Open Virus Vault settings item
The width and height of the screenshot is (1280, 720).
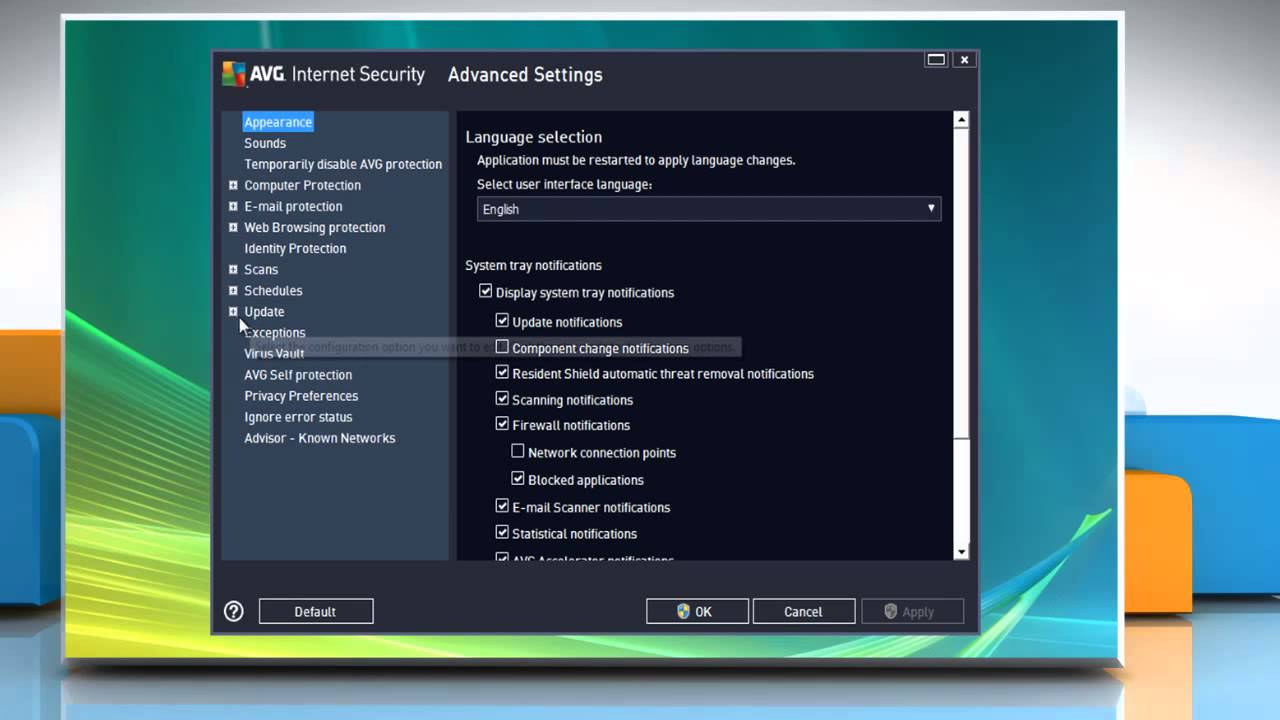(274, 353)
